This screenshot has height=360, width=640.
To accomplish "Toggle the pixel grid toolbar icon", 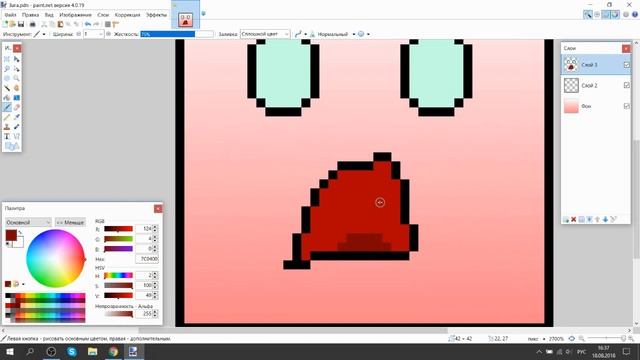I will pos(108,24).
